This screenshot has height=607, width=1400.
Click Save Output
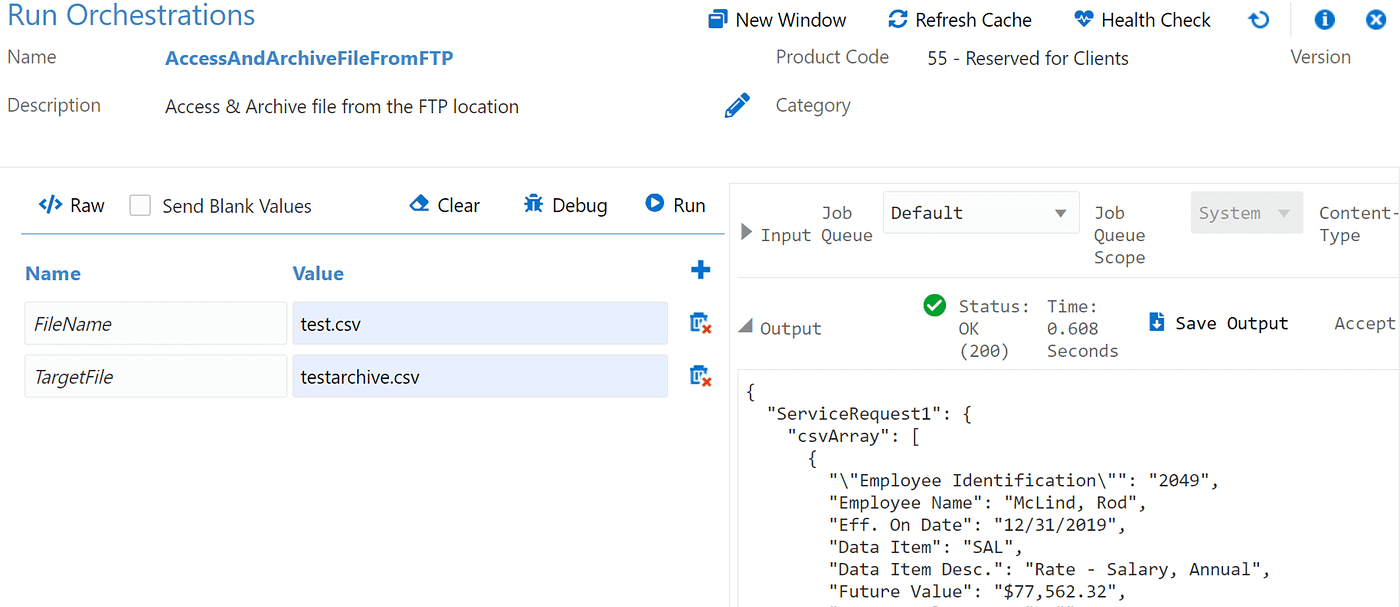pos(1218,323)
